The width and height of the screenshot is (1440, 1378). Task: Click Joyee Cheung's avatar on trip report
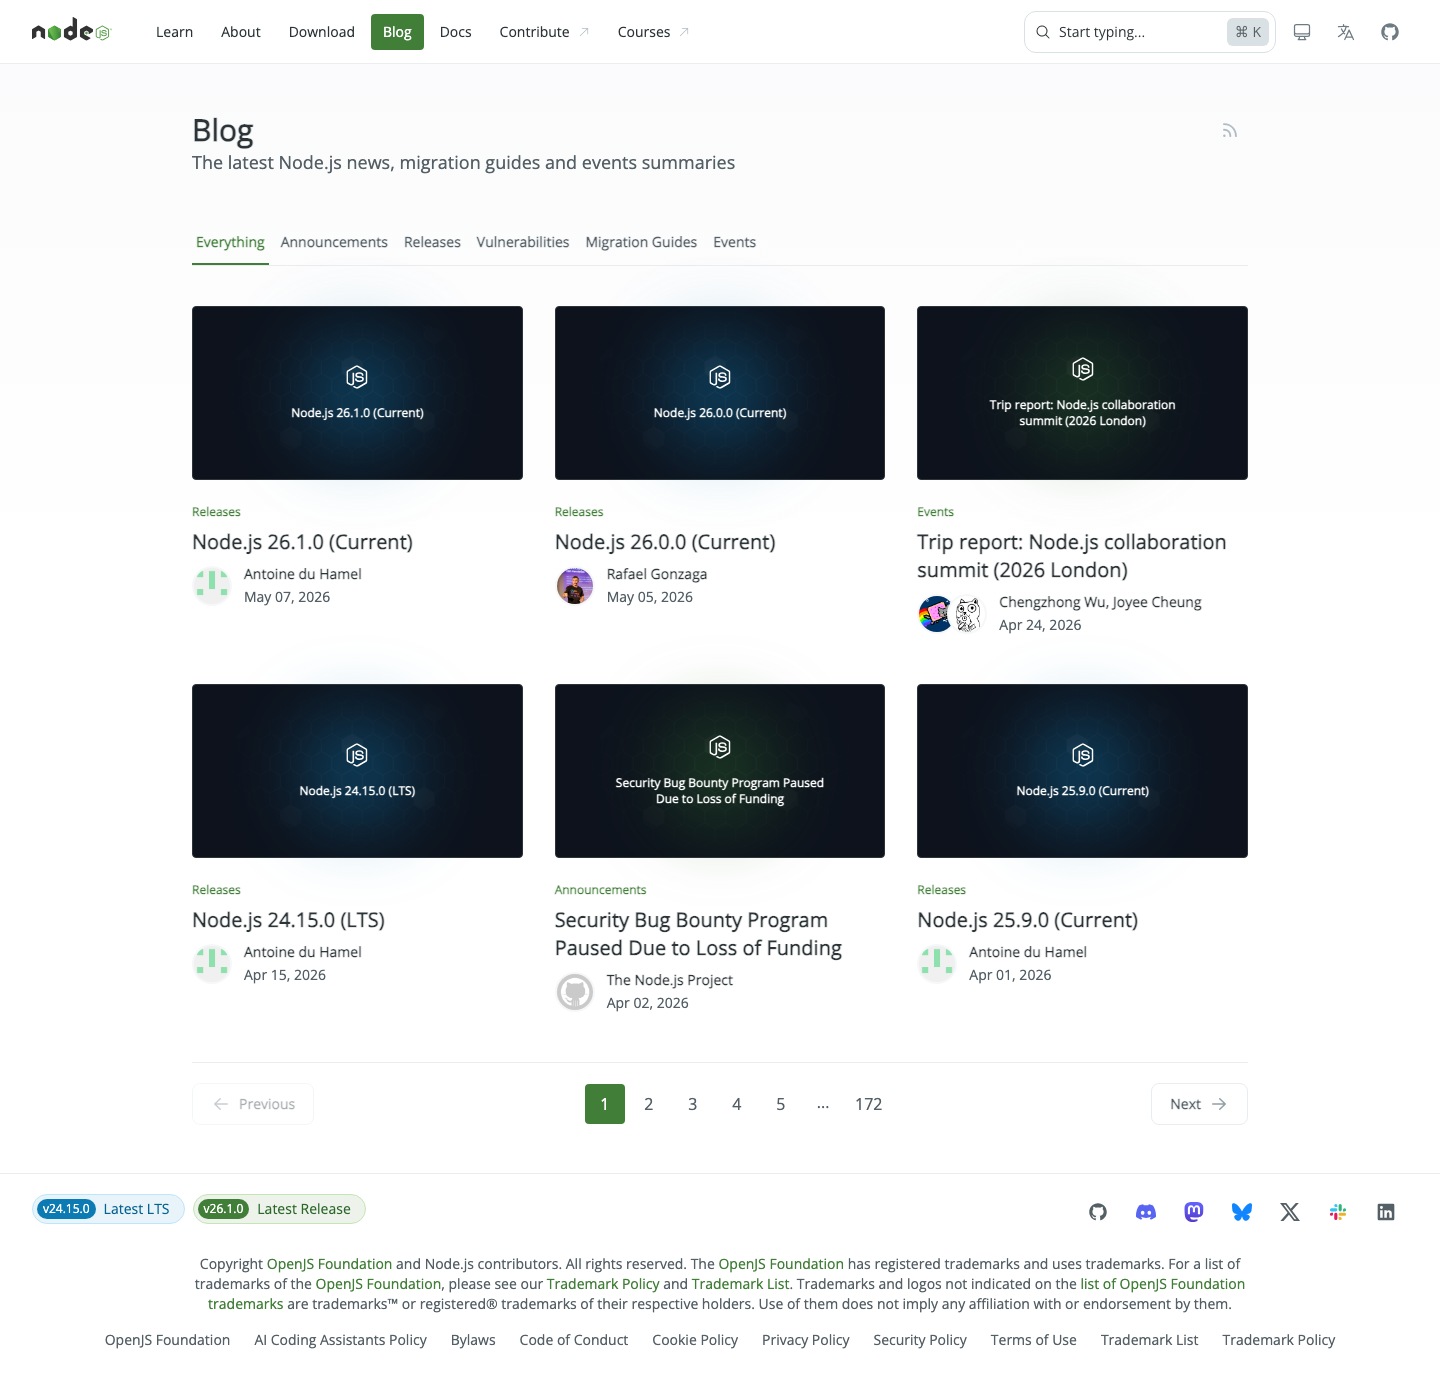click(968, 614)
